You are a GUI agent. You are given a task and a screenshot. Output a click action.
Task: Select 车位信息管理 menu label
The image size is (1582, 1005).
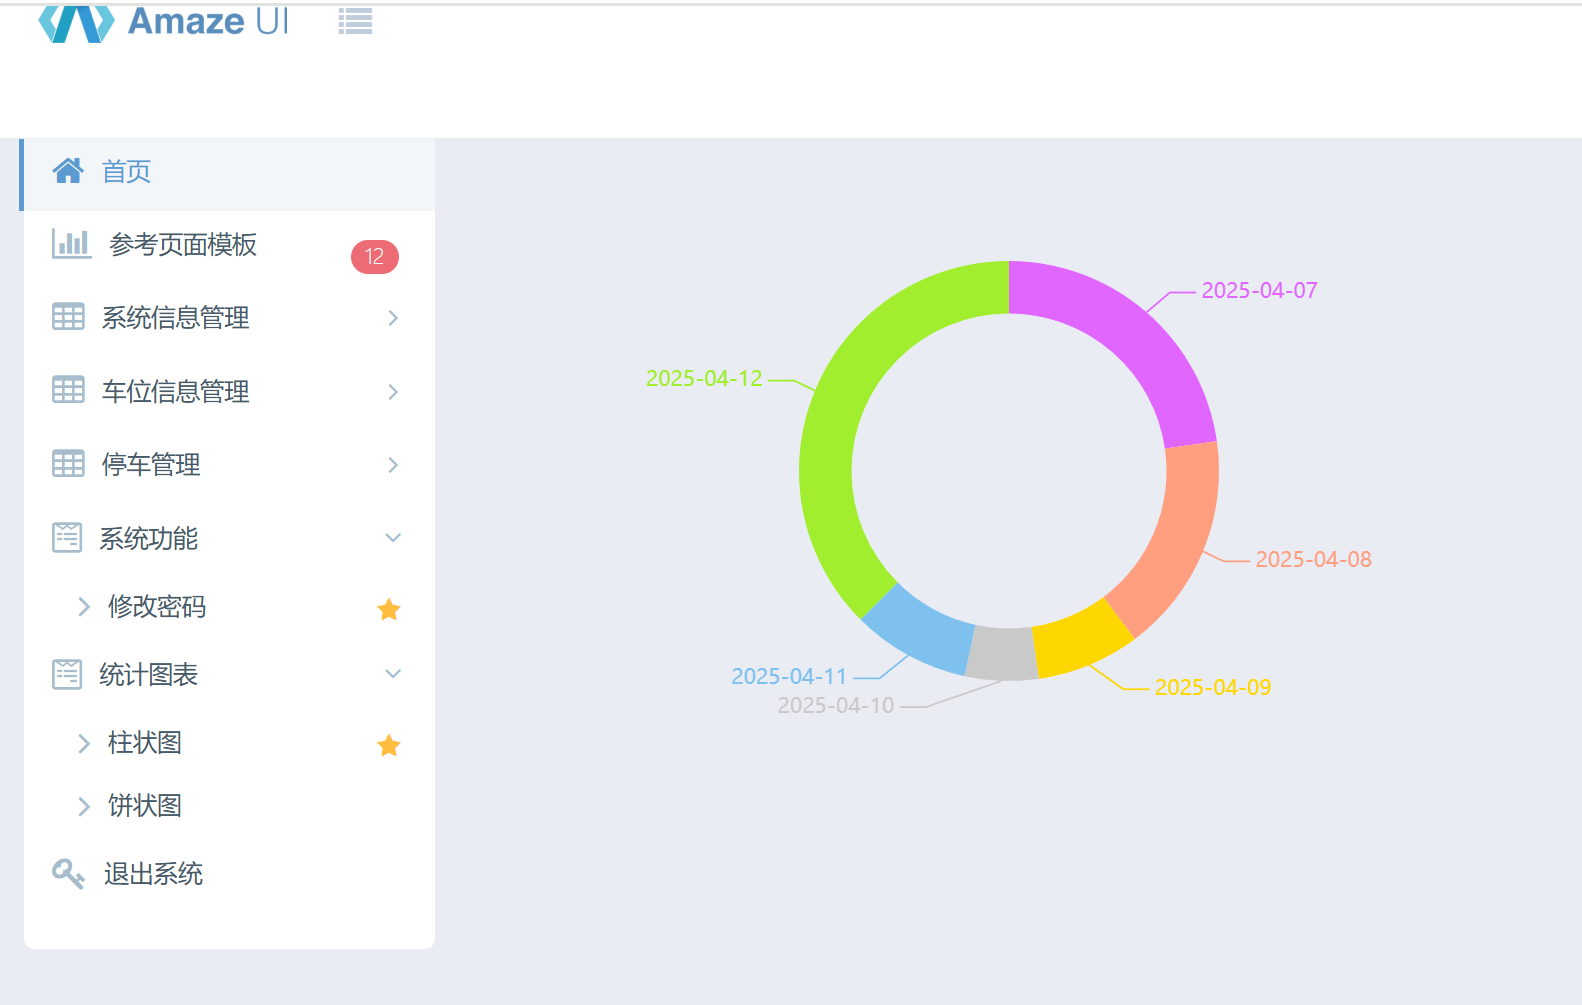coord(176,391)
